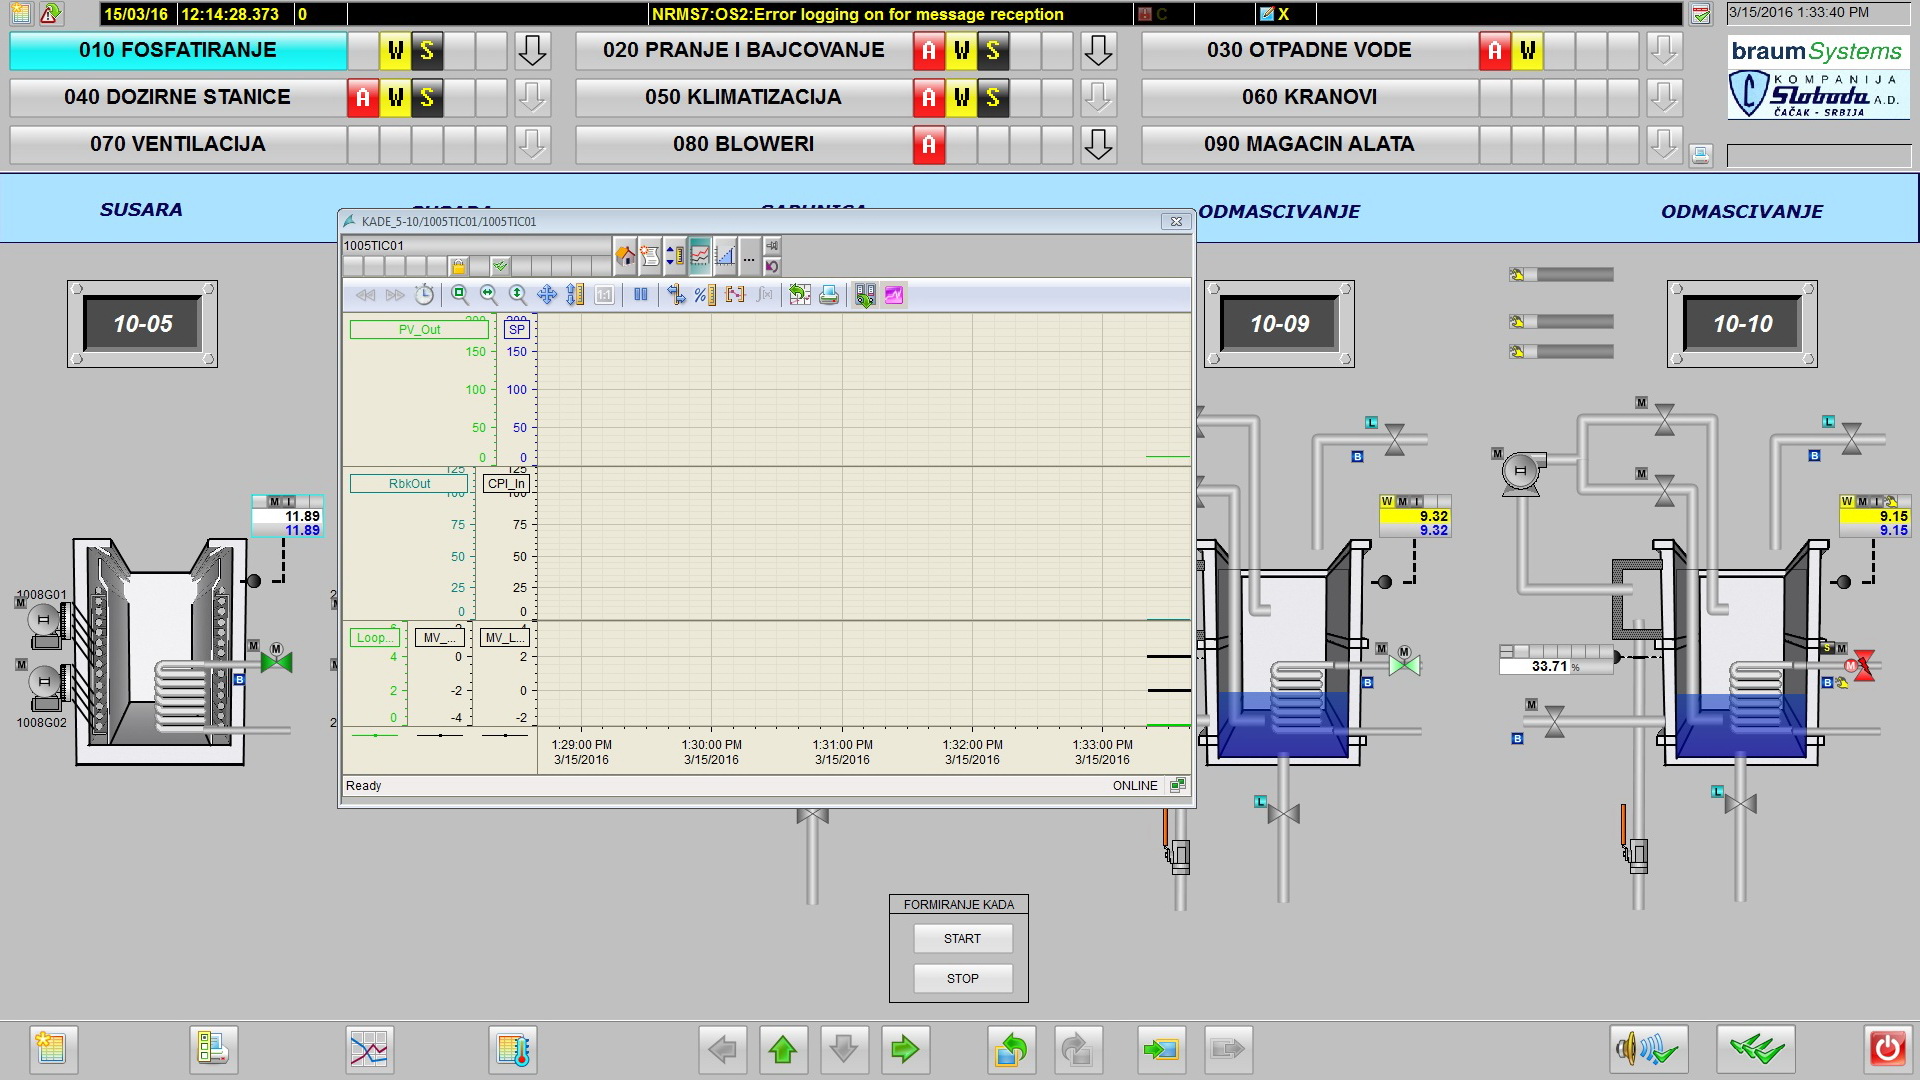Click the pin faceplate icon

click(x=772, y=246)
